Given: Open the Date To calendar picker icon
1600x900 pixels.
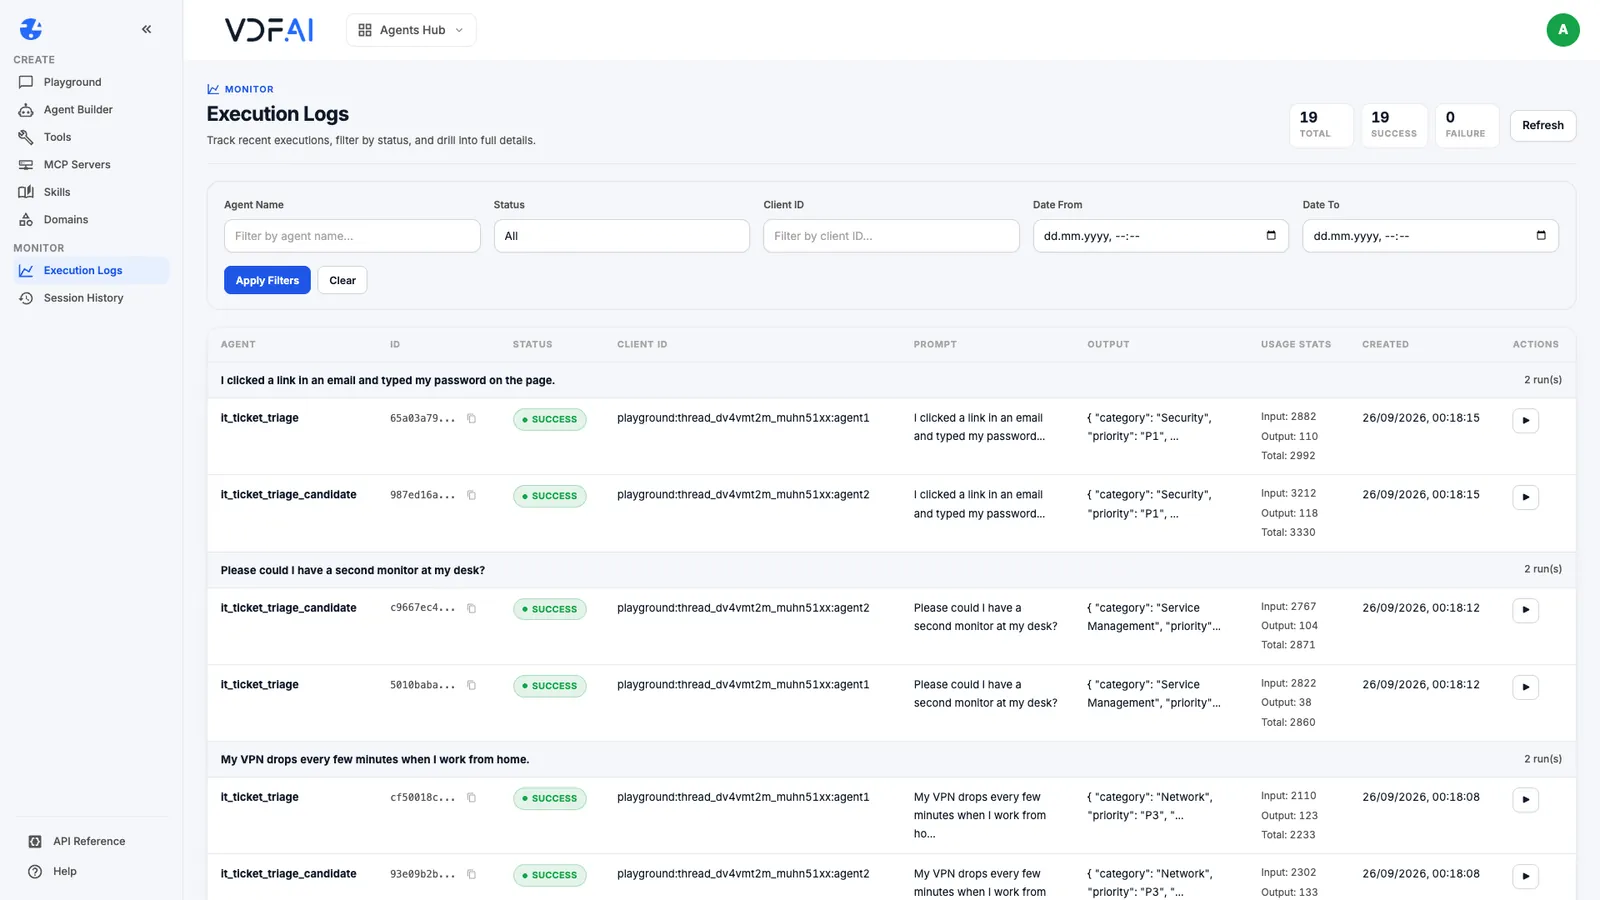Looking at the screenshot, I should point(1541,236).
